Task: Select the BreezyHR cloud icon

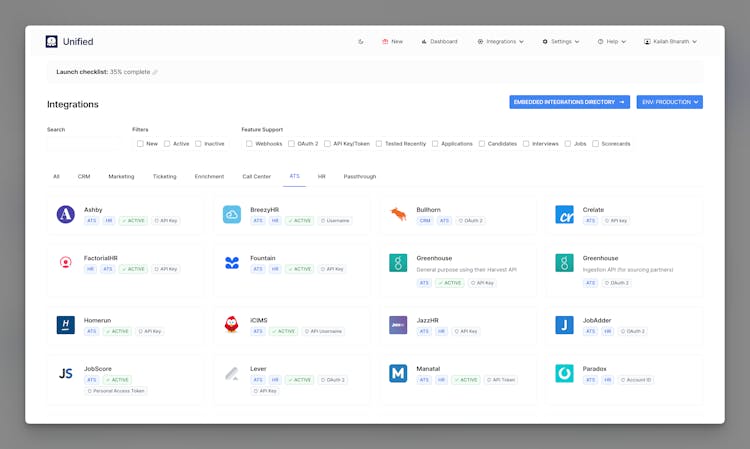Action: (232, 214)
